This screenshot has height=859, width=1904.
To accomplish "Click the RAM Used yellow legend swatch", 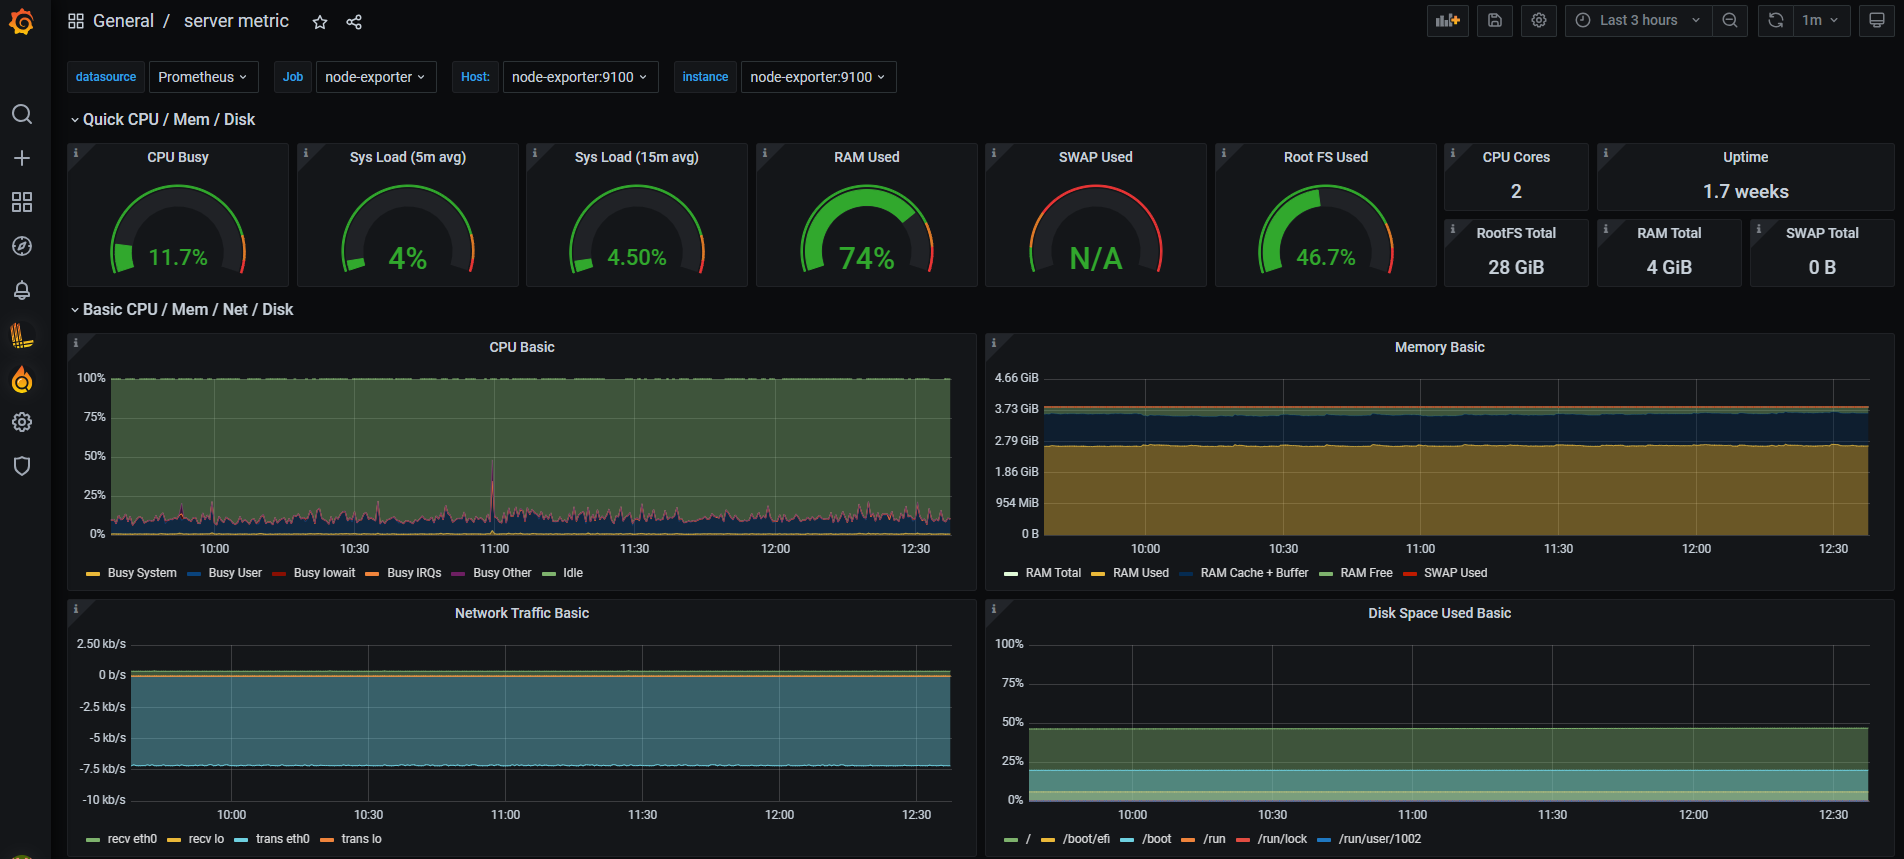I will (1098, 574).
